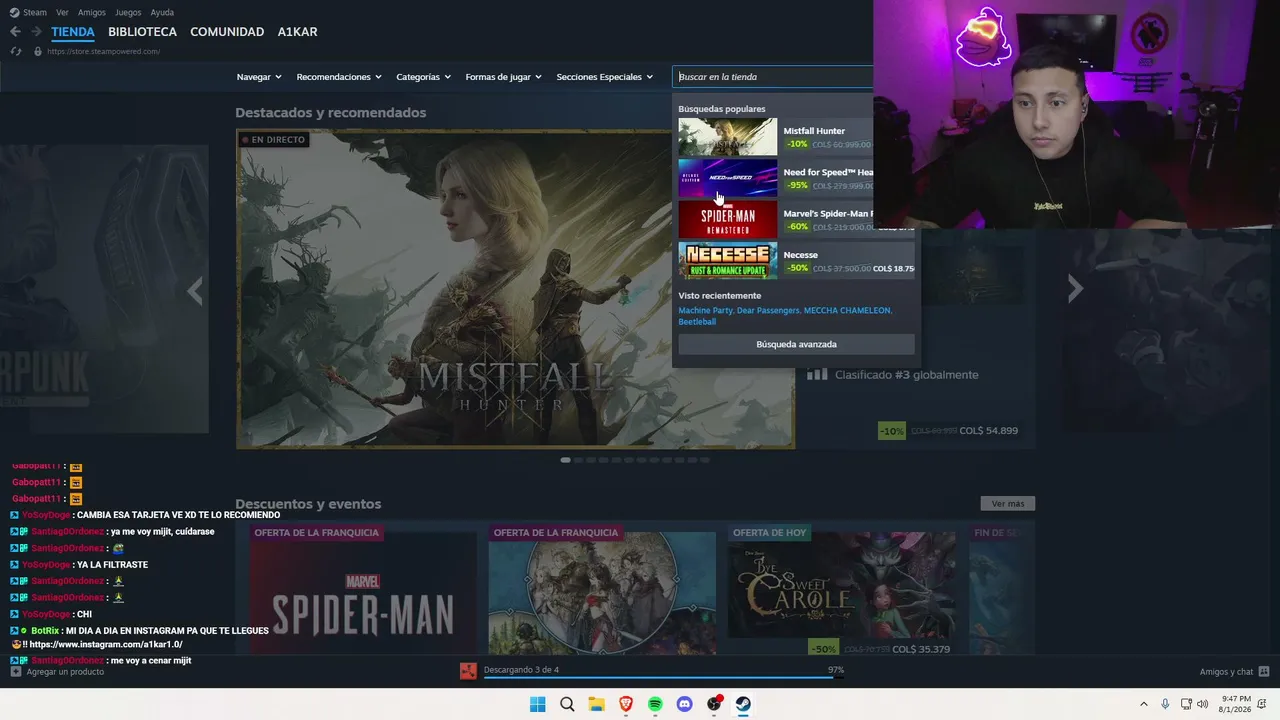The image size is (1280, 720).
Task: Click the plus icon for Agregar un producto
Action: pyautogui.click(x=15, y=672)
